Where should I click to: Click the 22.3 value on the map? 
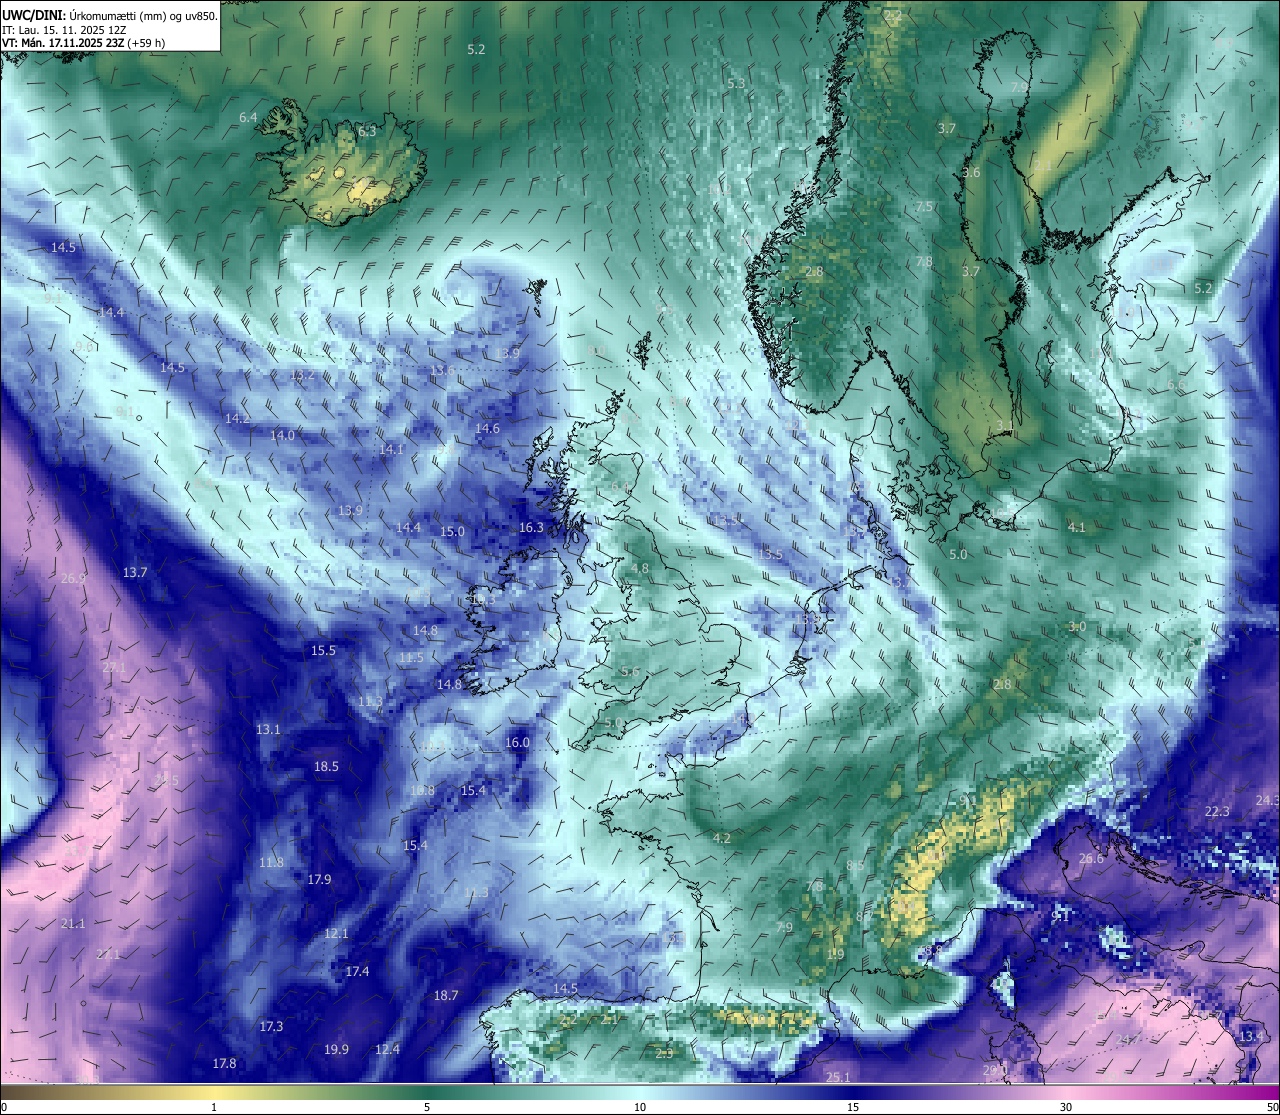point(1217,812)
